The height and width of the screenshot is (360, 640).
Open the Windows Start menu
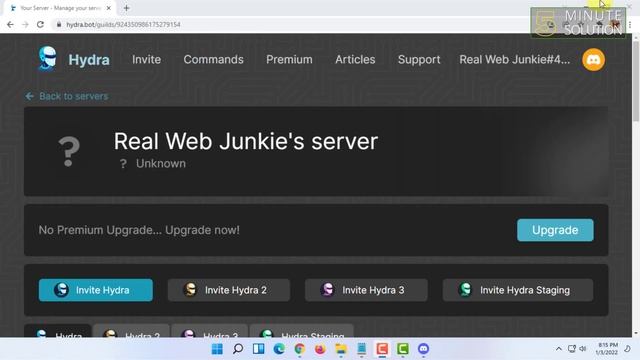pyautogui.click(x=217, y=349)
